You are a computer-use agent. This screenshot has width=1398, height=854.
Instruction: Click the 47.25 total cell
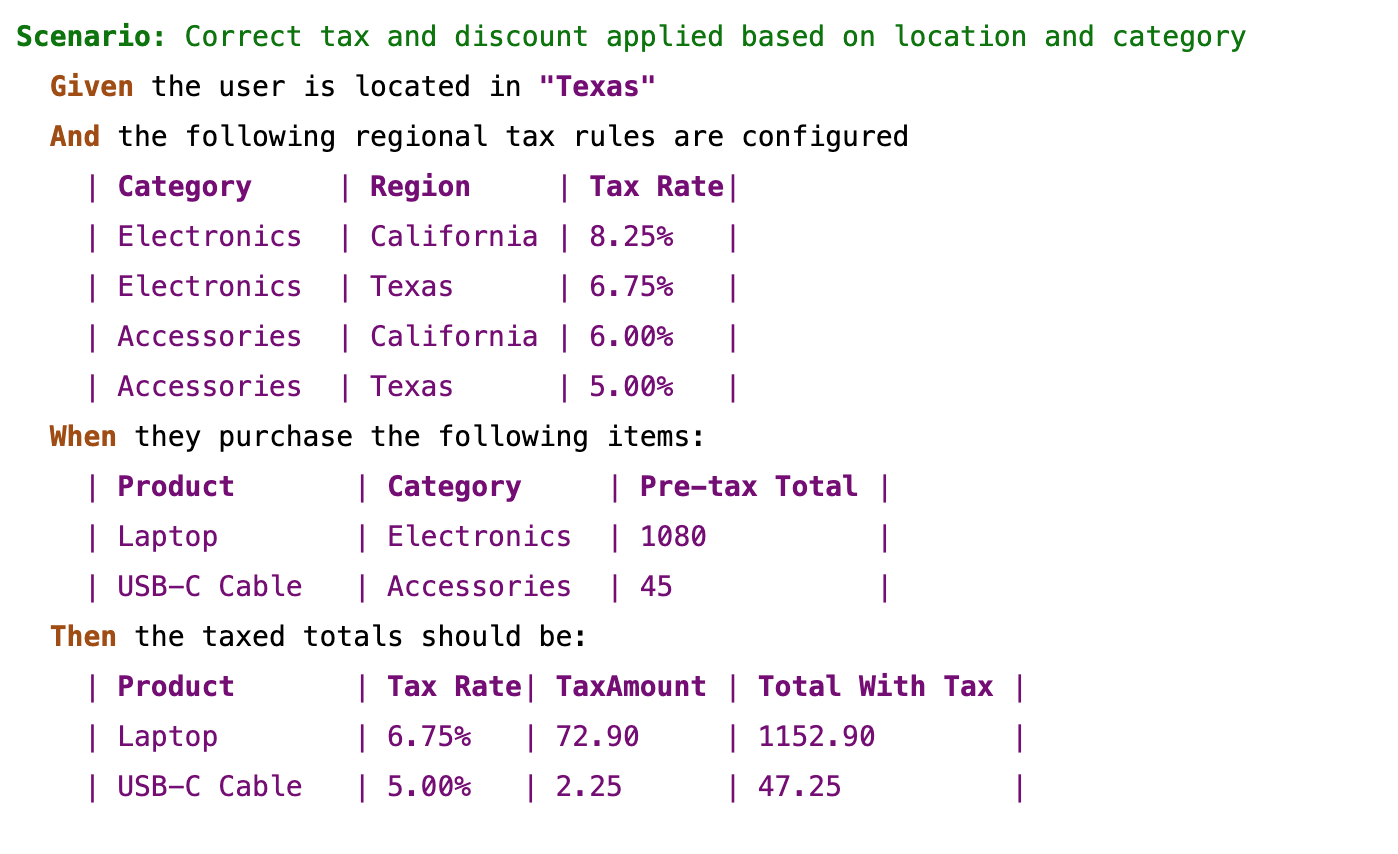click(799, 787)
